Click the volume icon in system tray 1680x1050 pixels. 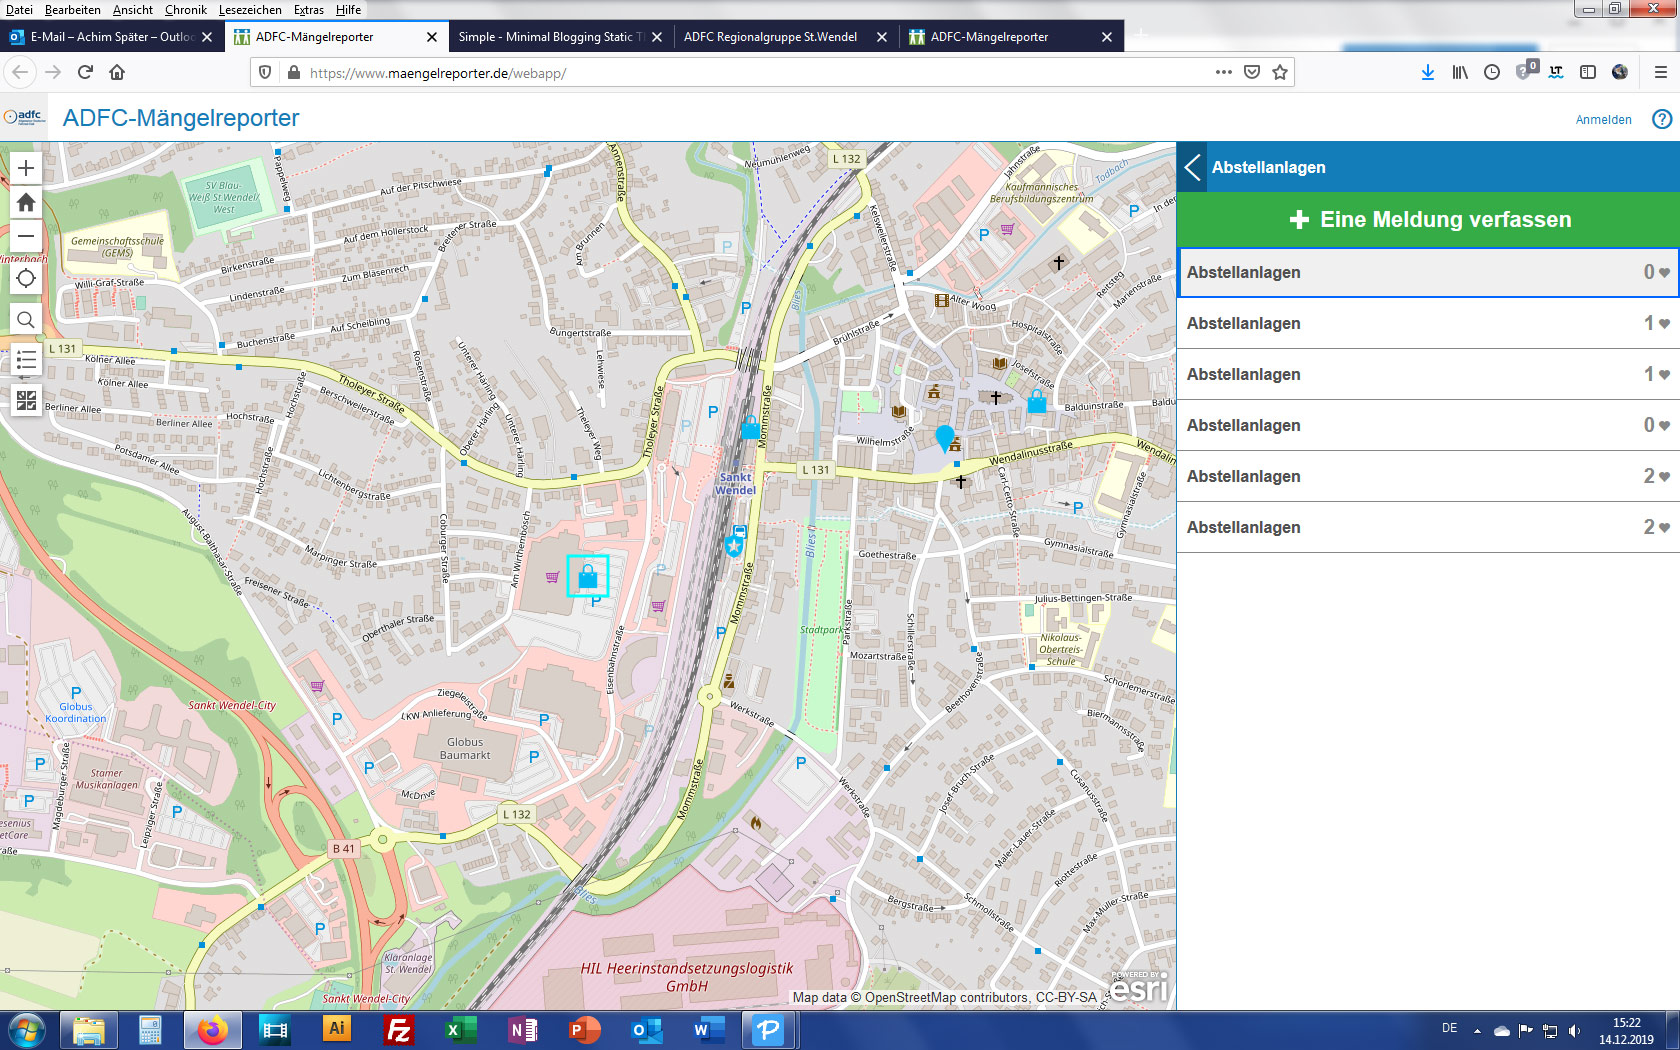1574,1030
